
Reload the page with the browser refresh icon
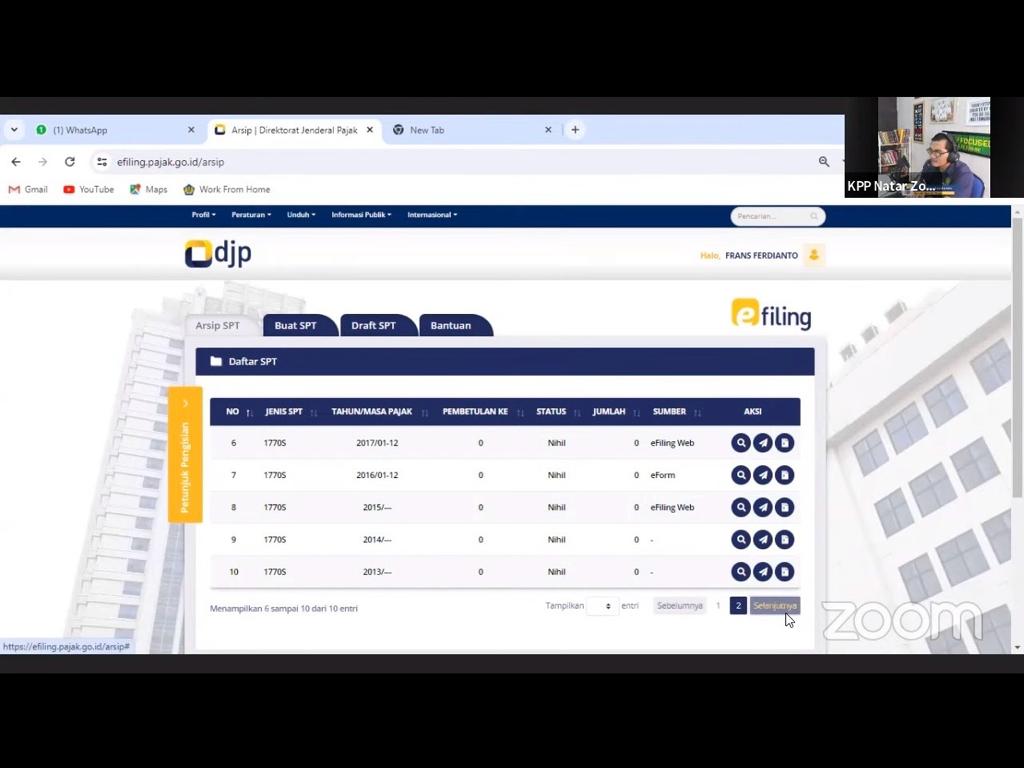(x=70, y=162)
